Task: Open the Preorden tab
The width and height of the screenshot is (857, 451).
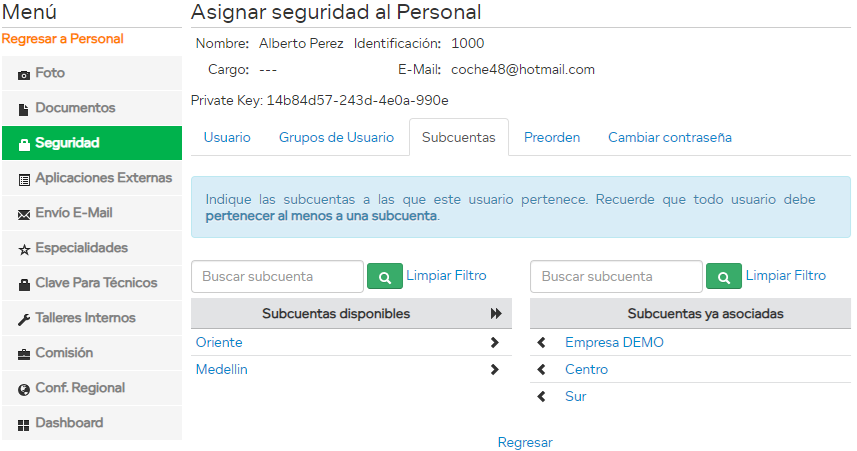Action: (x=552, y=138)
